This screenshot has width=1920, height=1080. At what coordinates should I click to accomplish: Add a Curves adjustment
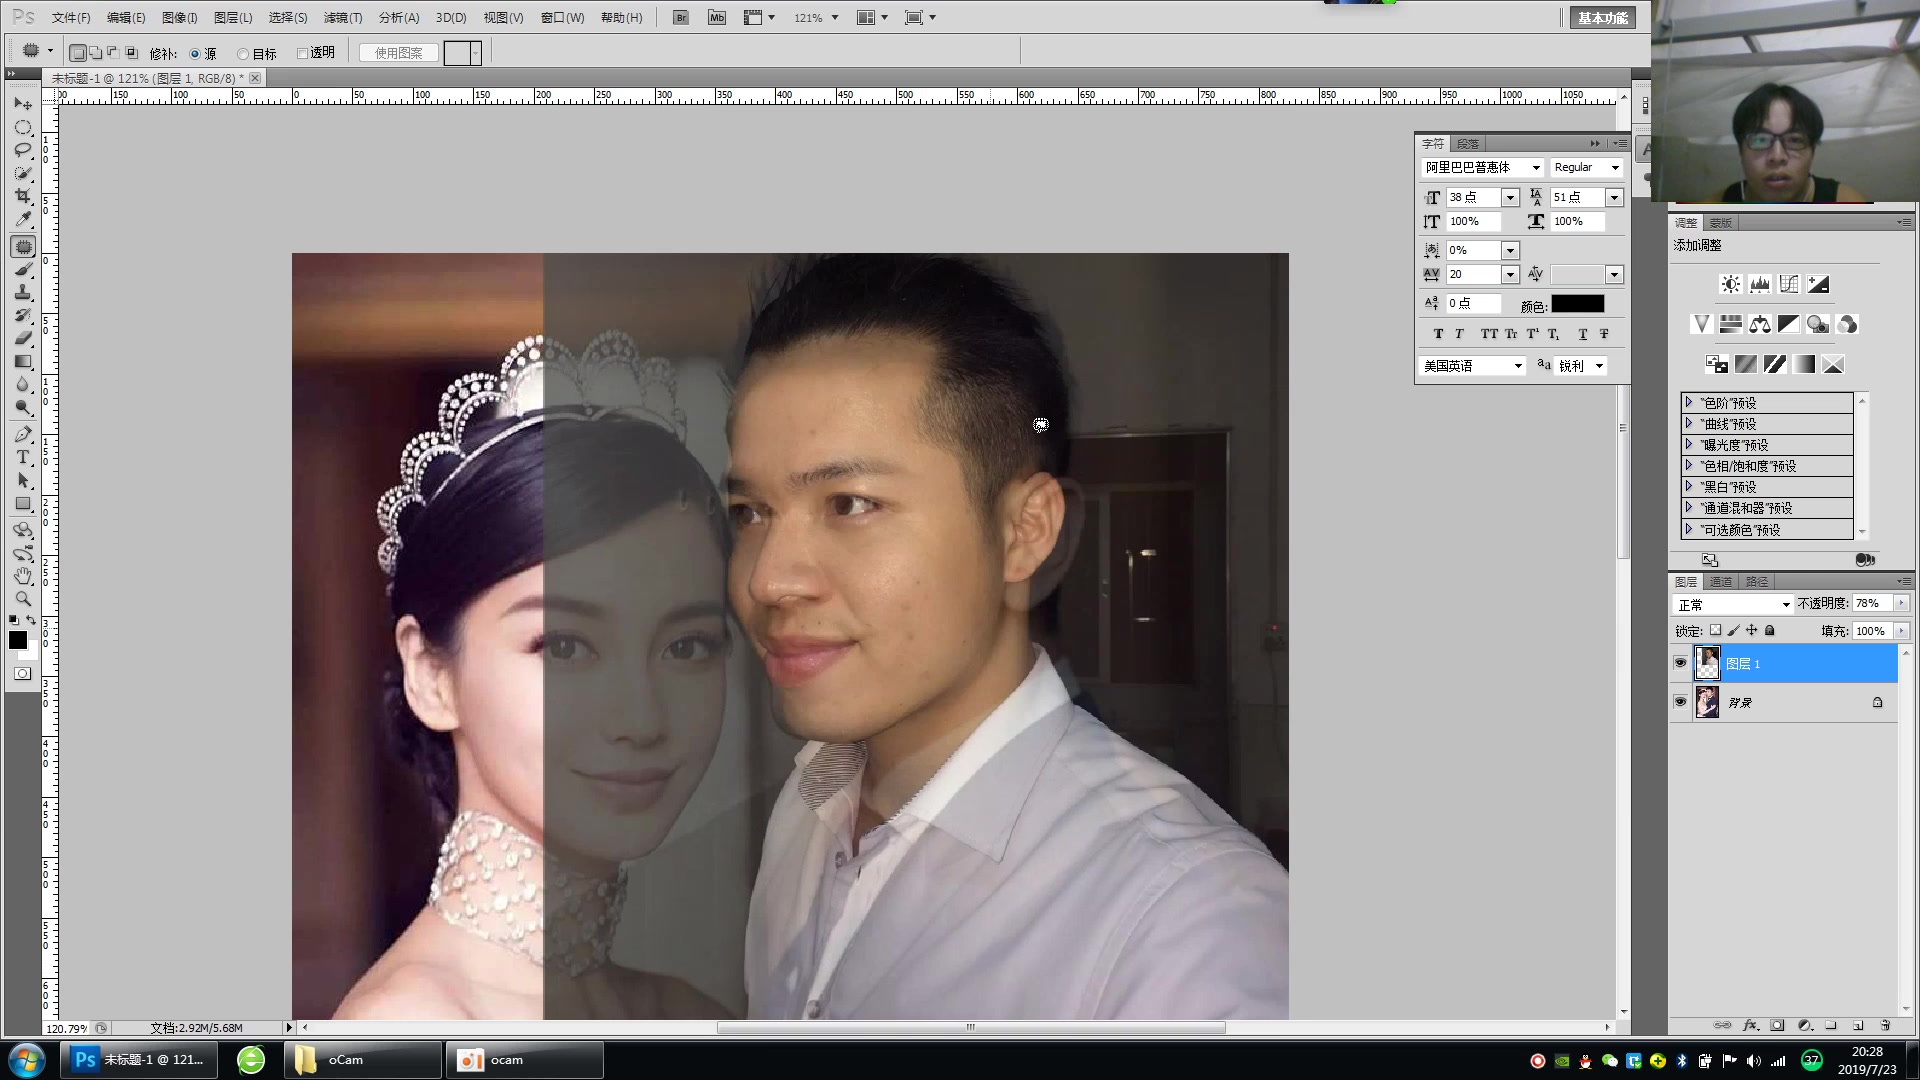coord(1788,285)
